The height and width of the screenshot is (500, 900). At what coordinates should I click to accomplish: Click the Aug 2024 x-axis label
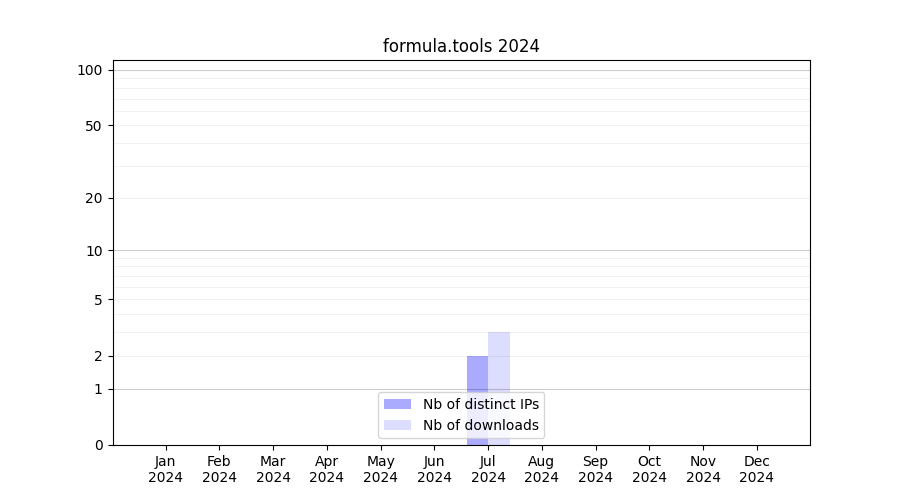tap(541, 469)
